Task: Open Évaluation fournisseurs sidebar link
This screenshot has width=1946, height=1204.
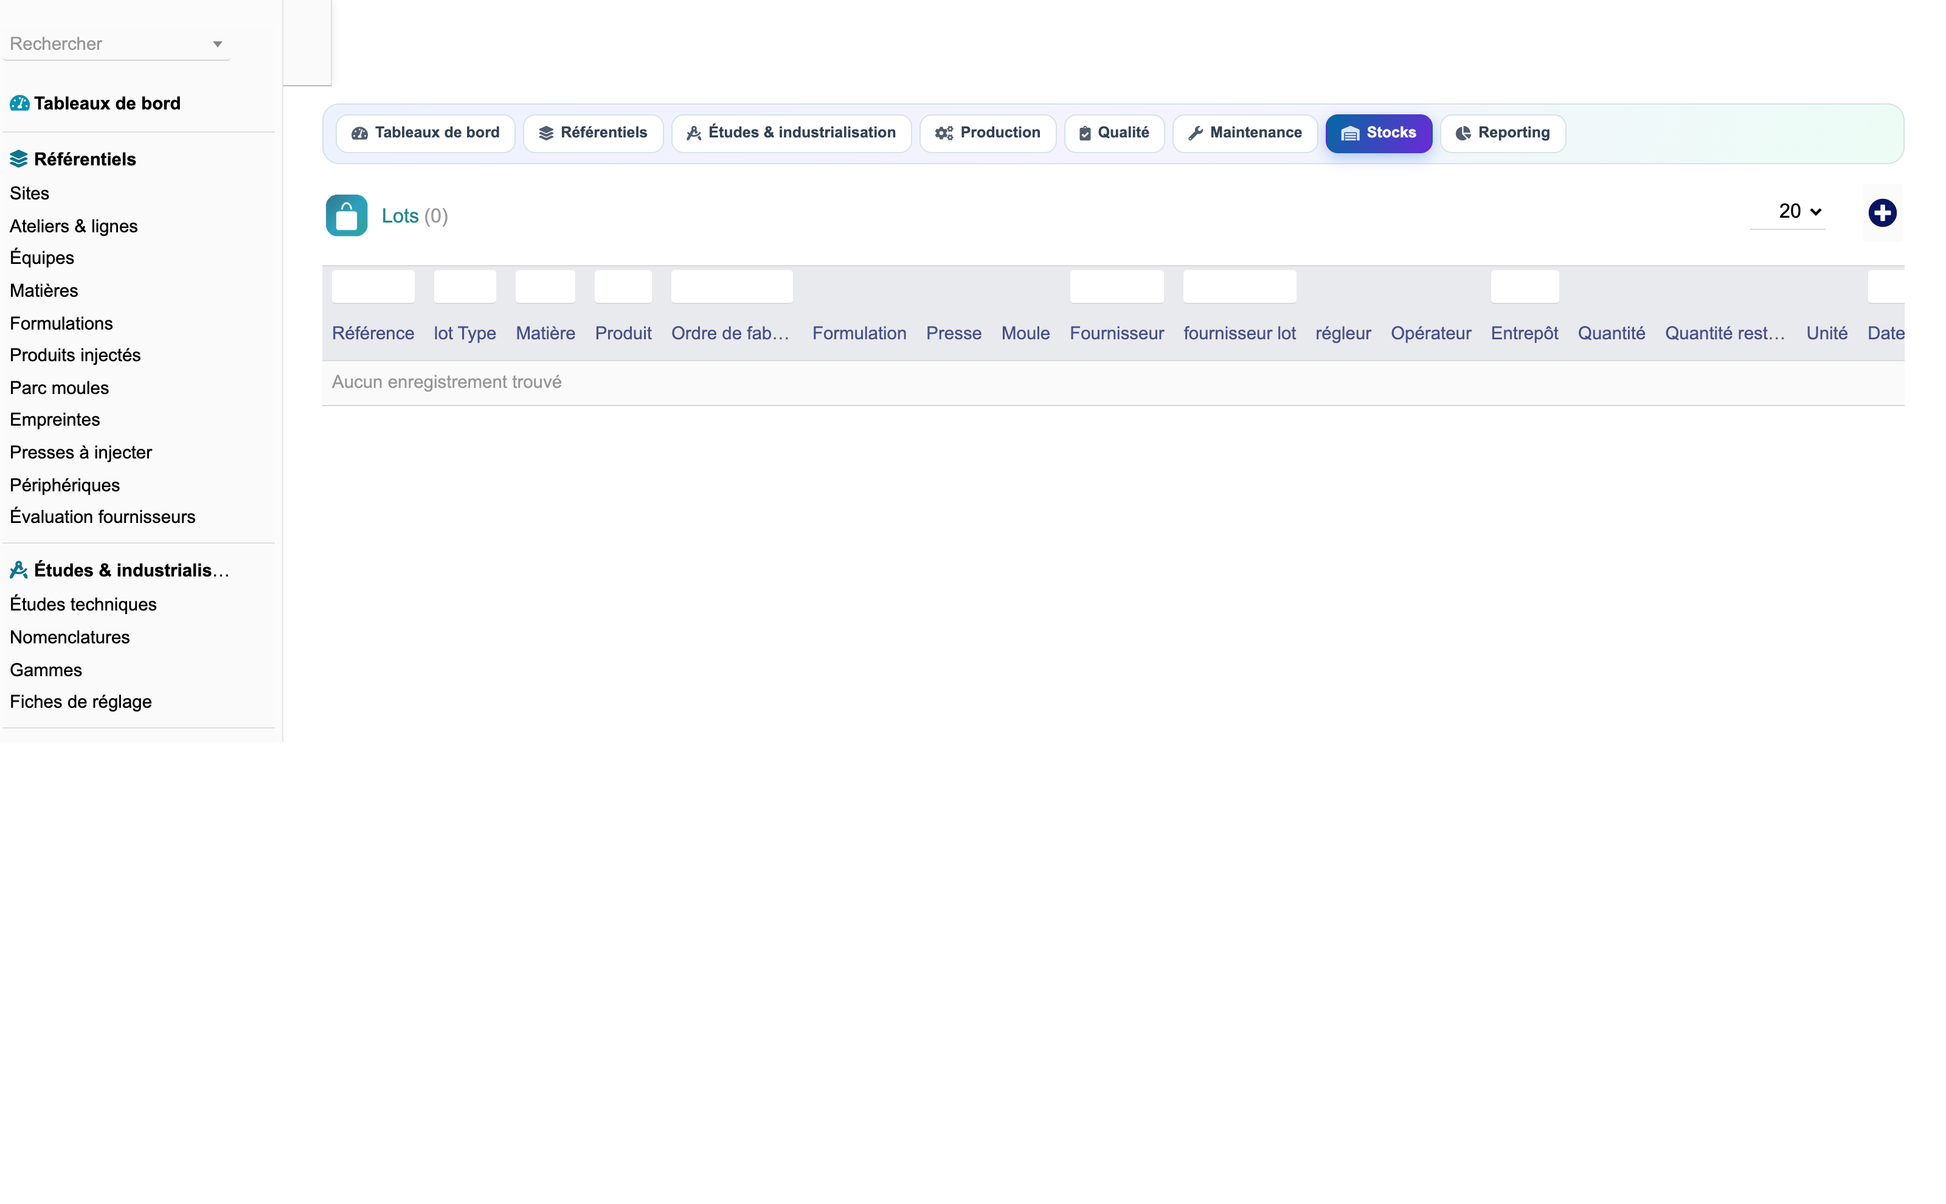Action: [x=103, y=517]
